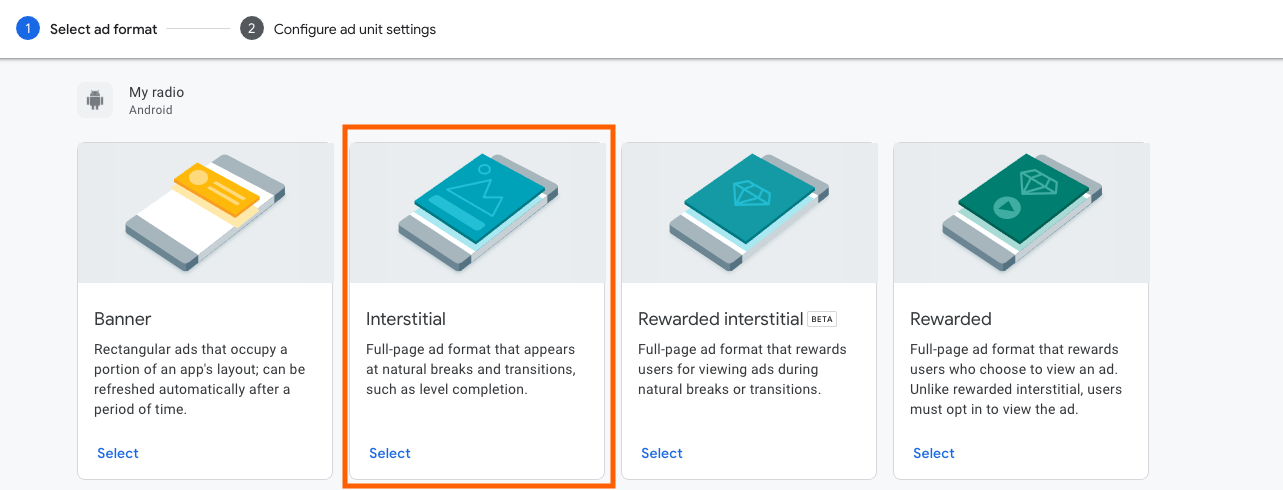Click the Interstitial card title
Viewport: 1283px width, 490px height.
coord(406,319)
